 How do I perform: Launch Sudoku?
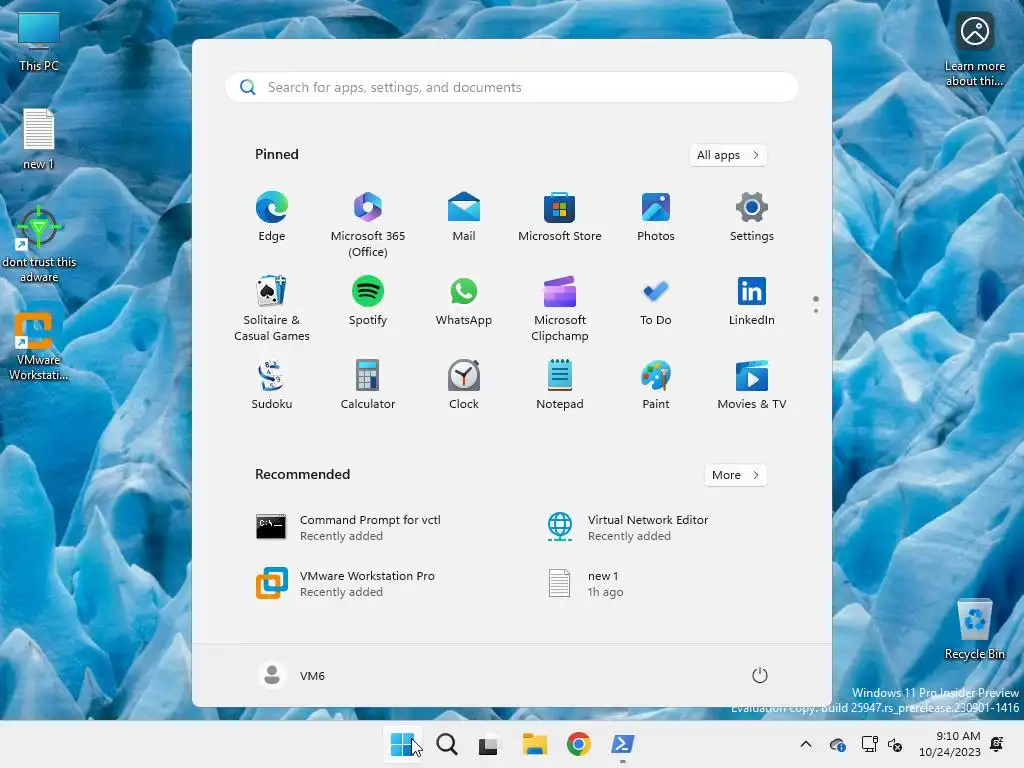click(272, 385)
